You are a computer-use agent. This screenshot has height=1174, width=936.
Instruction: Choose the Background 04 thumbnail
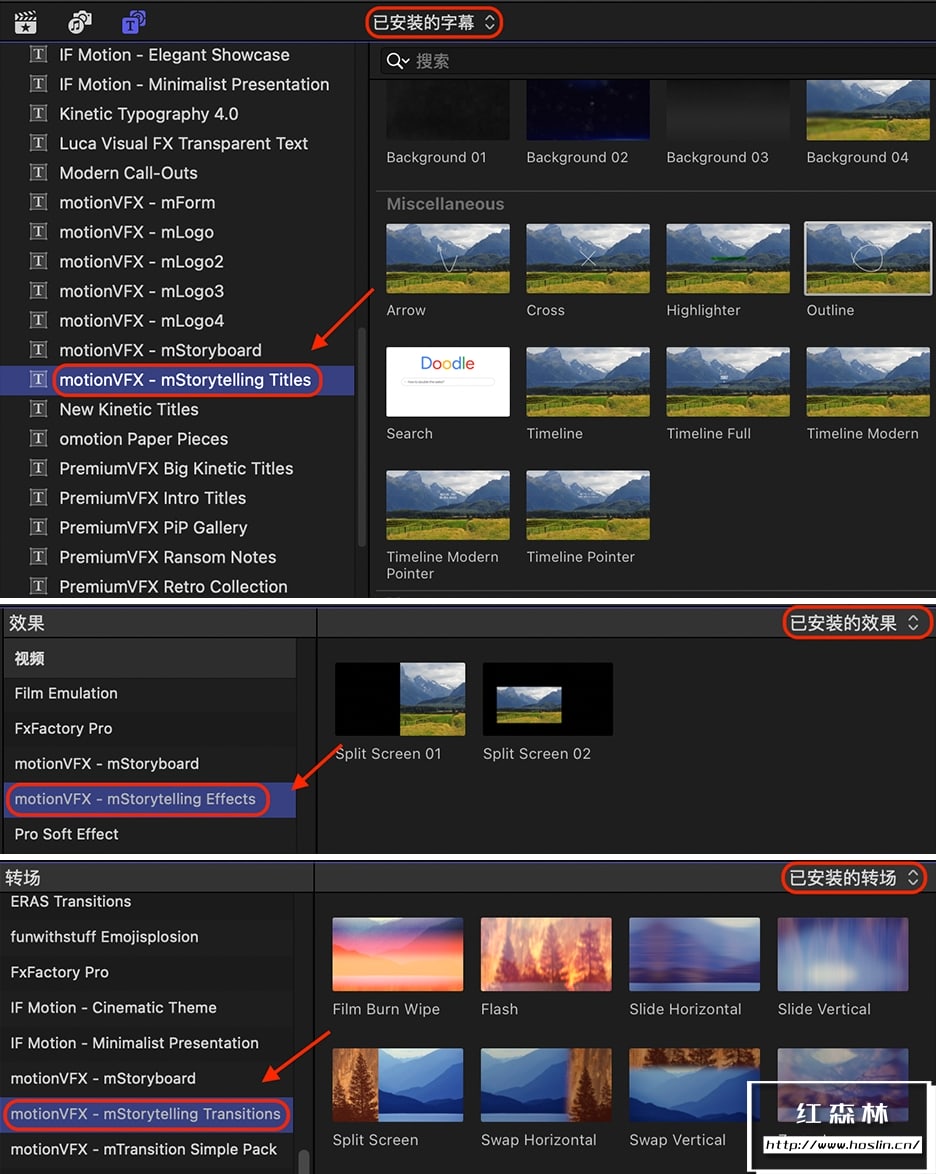click(x=868, y=110)
